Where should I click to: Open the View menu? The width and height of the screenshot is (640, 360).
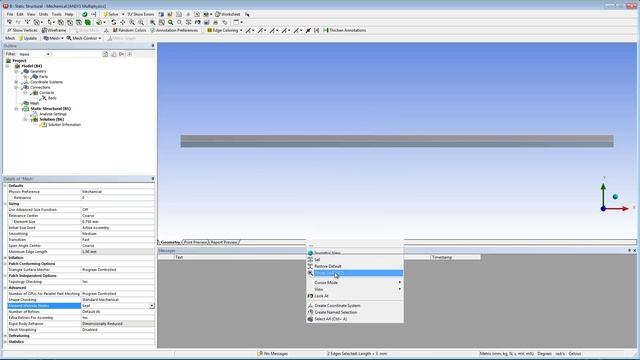pos(31,14)
